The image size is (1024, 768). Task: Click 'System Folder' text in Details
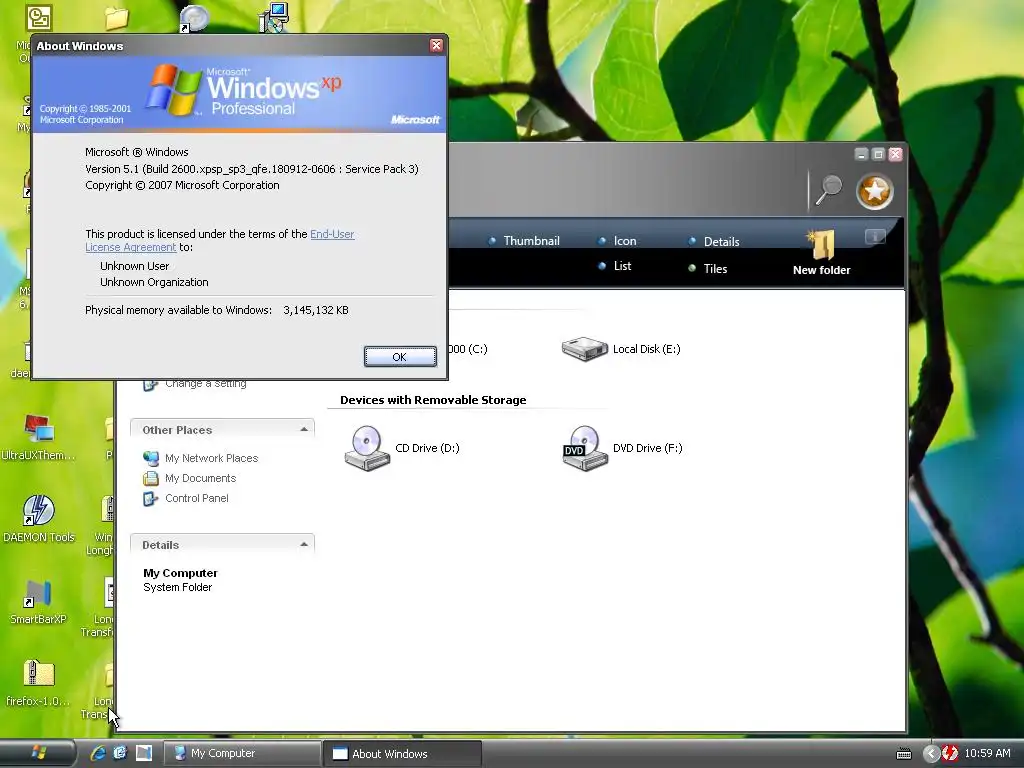[x=178, y=587]
